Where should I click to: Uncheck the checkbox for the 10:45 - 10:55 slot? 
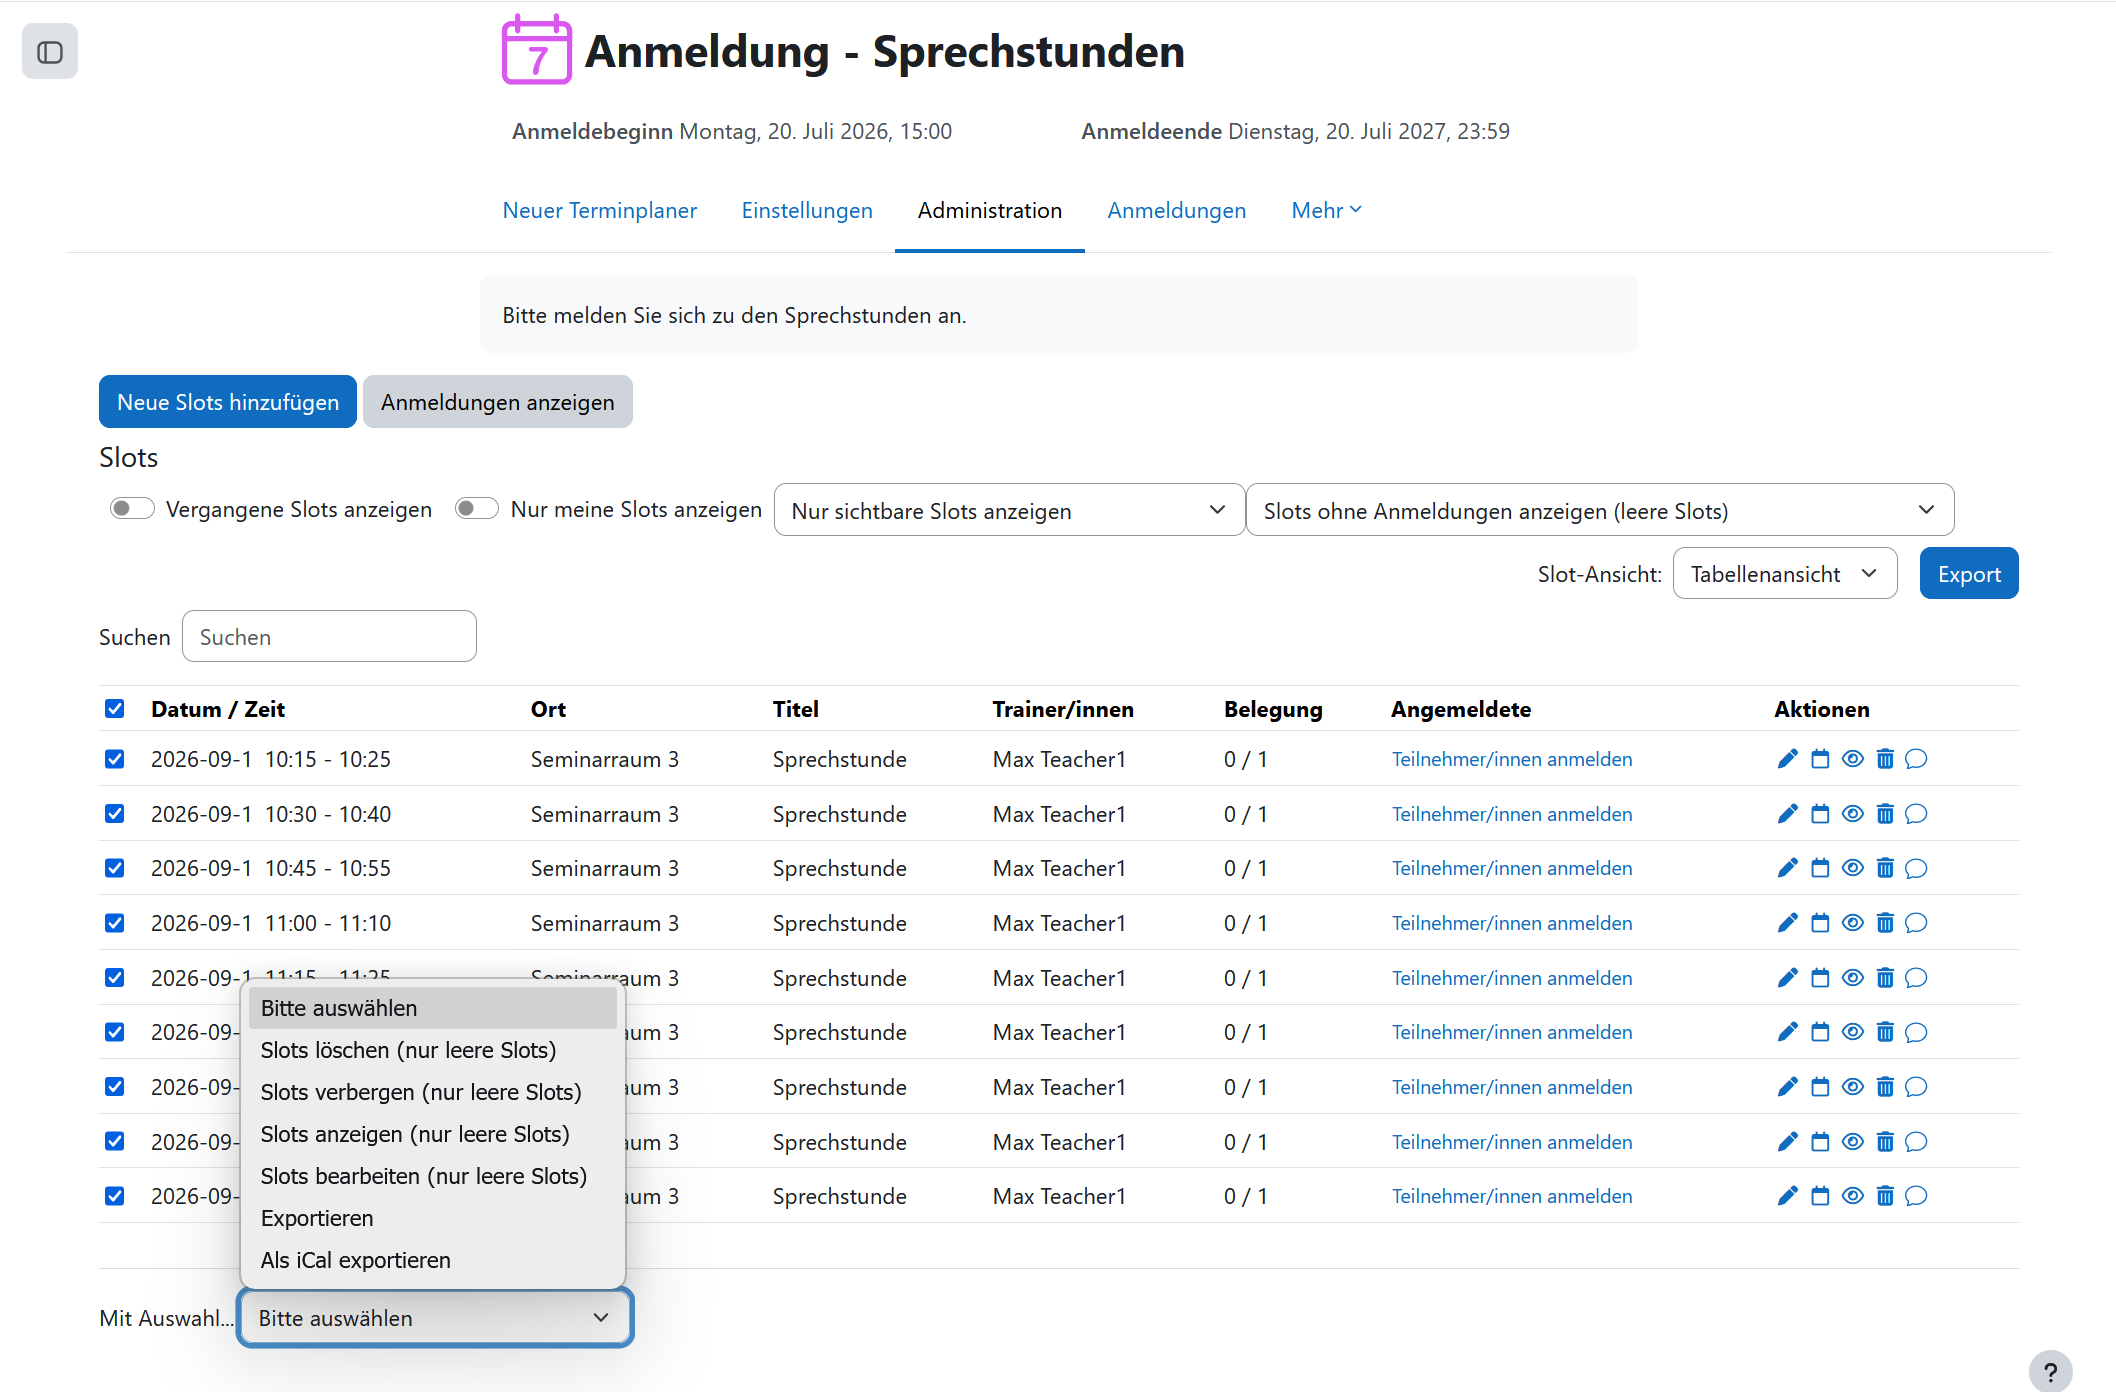[x=115, y=868]
